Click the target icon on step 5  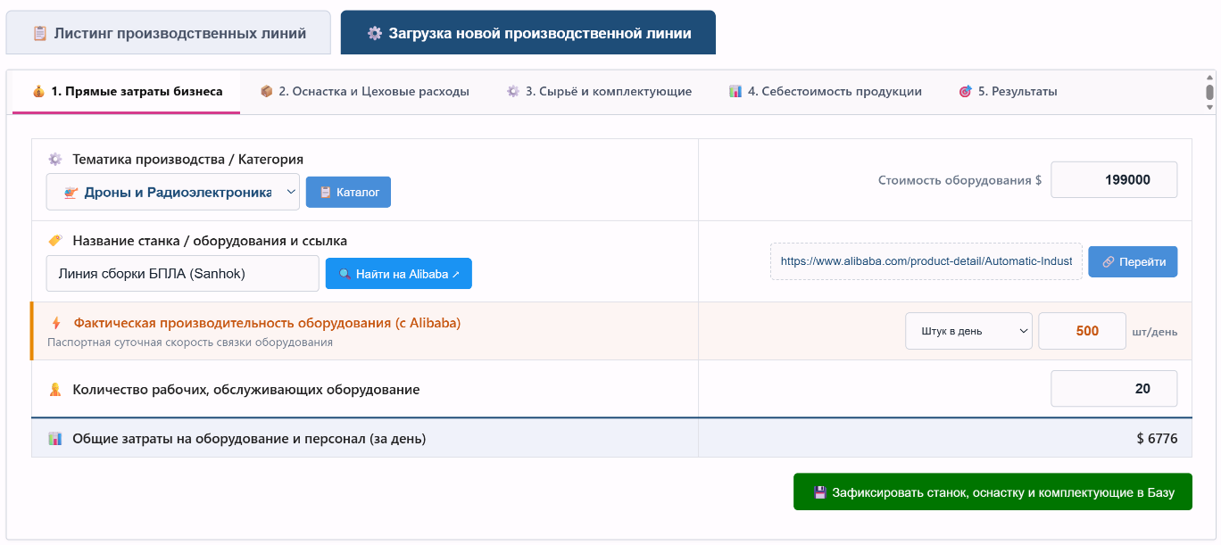click(965, 91)
